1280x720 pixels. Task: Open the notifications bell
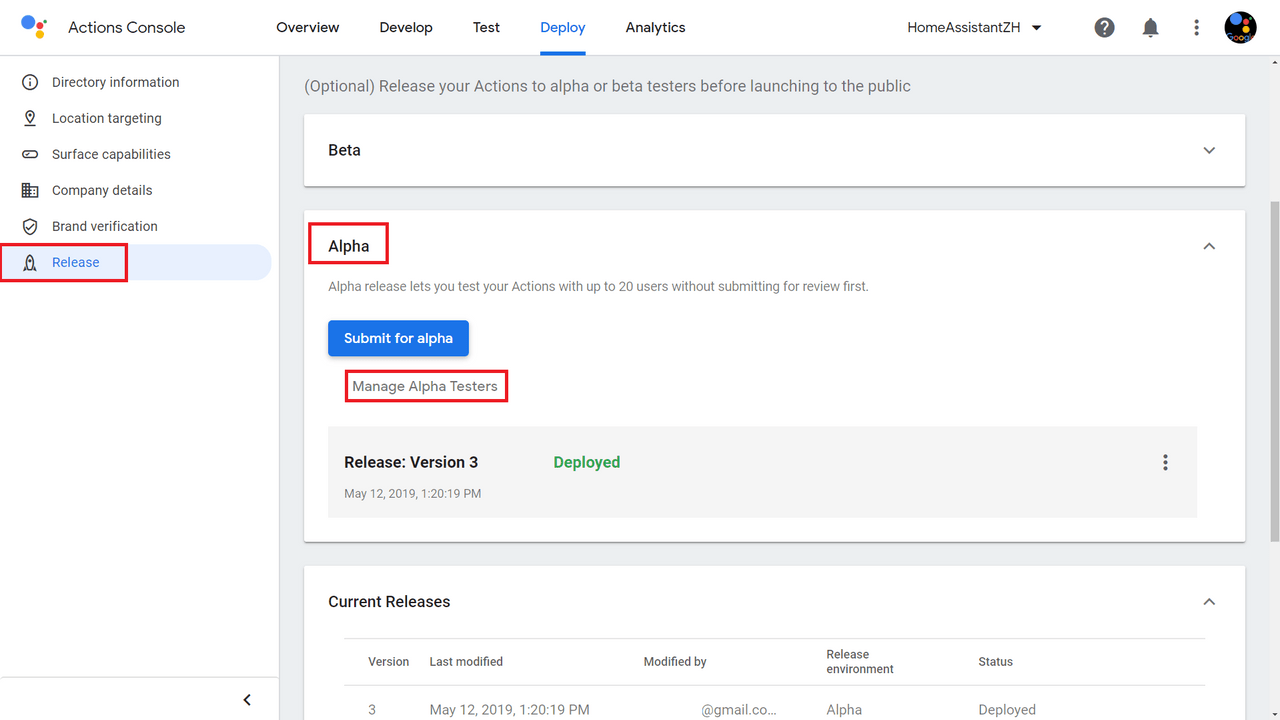coord(1150,28)
